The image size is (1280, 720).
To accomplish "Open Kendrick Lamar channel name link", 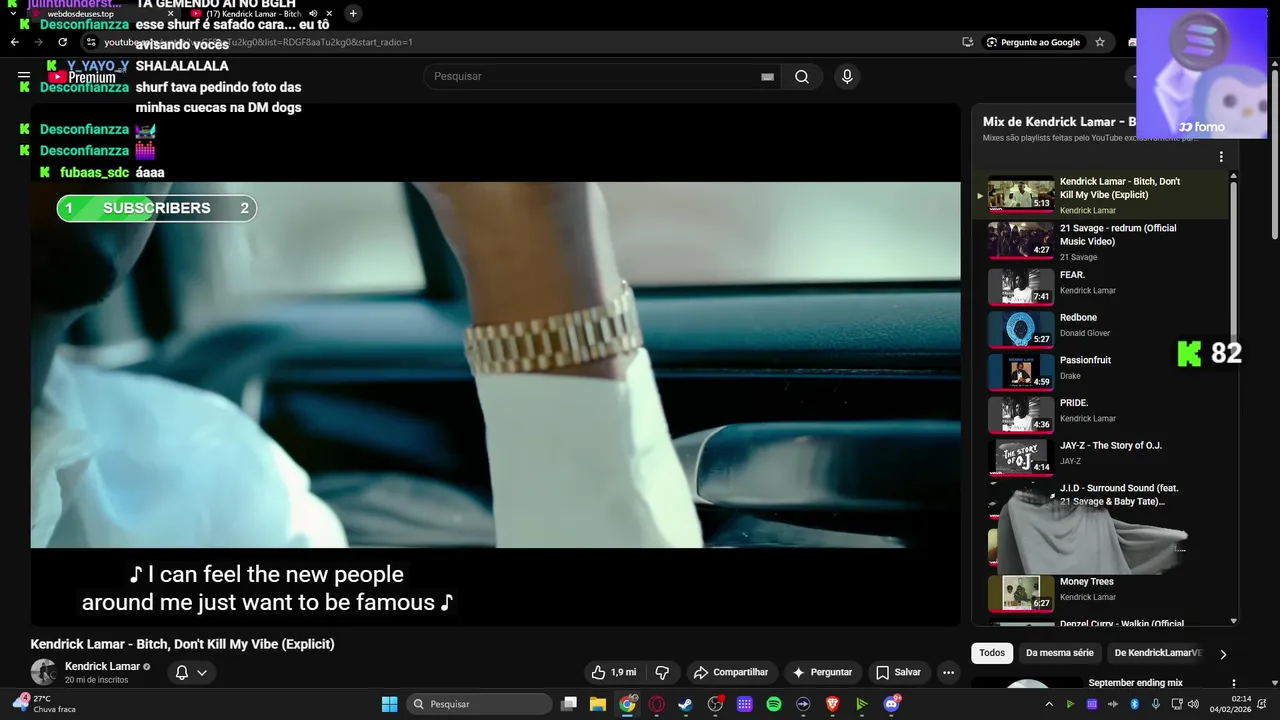I will click(x=102, y=666).
